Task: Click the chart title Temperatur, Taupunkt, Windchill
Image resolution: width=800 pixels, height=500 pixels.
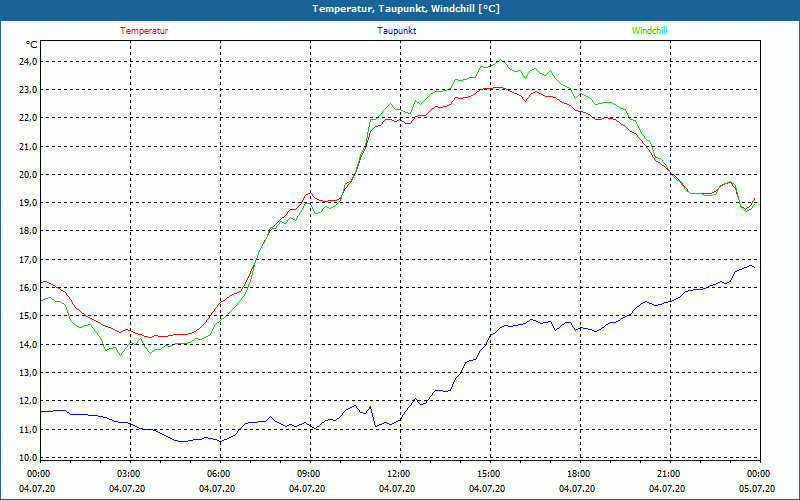Action: [406, 9]
